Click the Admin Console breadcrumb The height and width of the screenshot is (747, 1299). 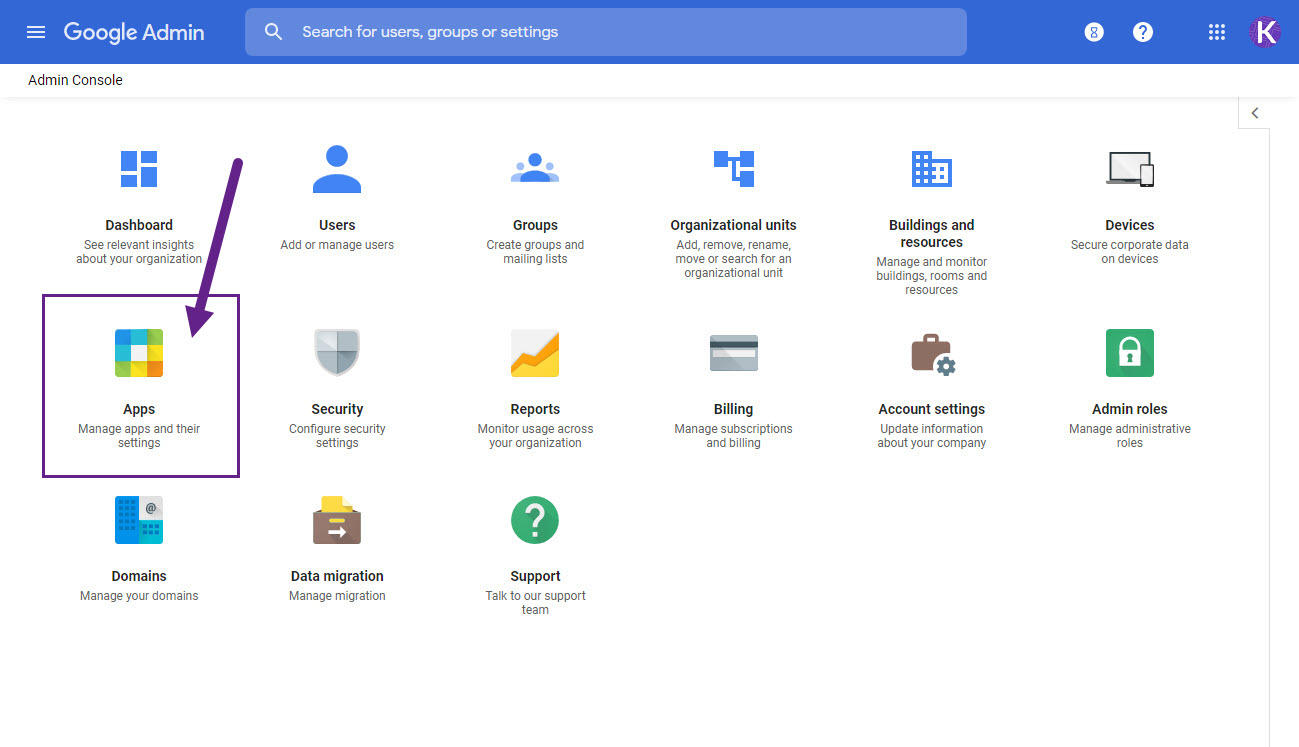[x=75, y=80]
